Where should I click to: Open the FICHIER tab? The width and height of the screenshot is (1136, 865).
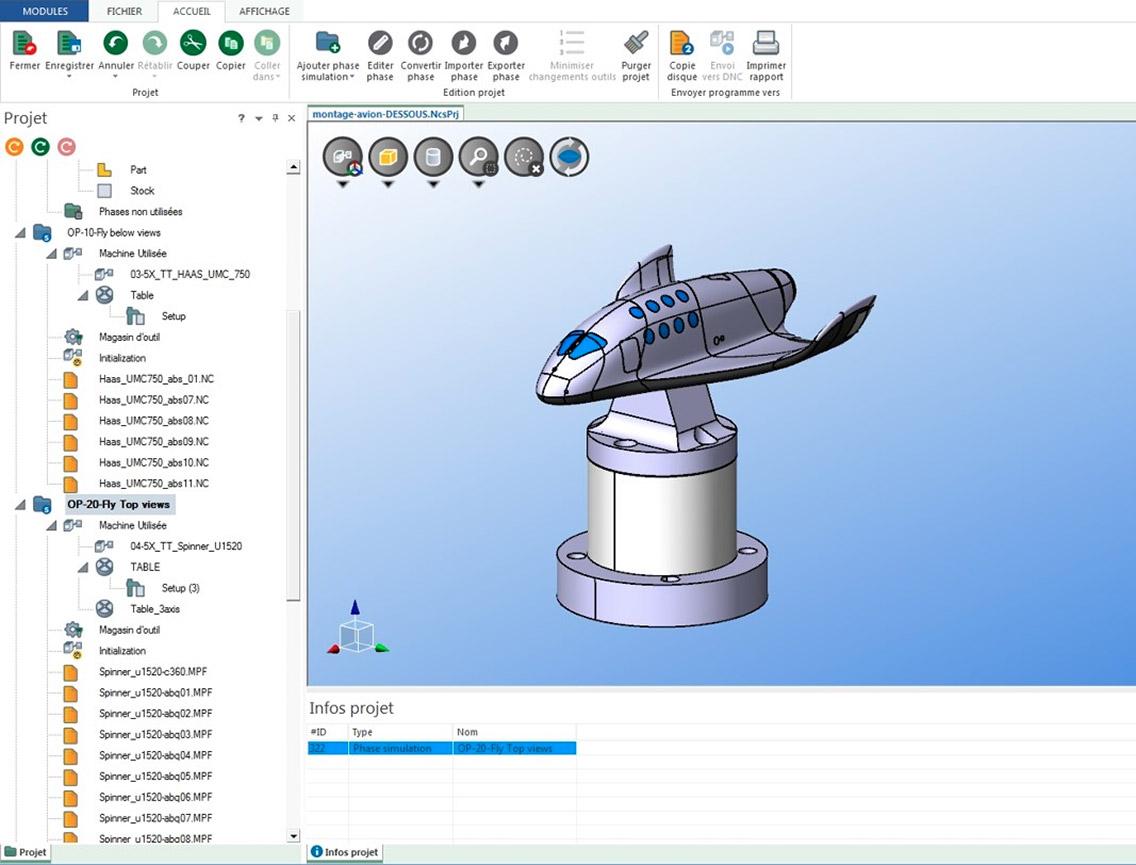(x=124, y=11)
